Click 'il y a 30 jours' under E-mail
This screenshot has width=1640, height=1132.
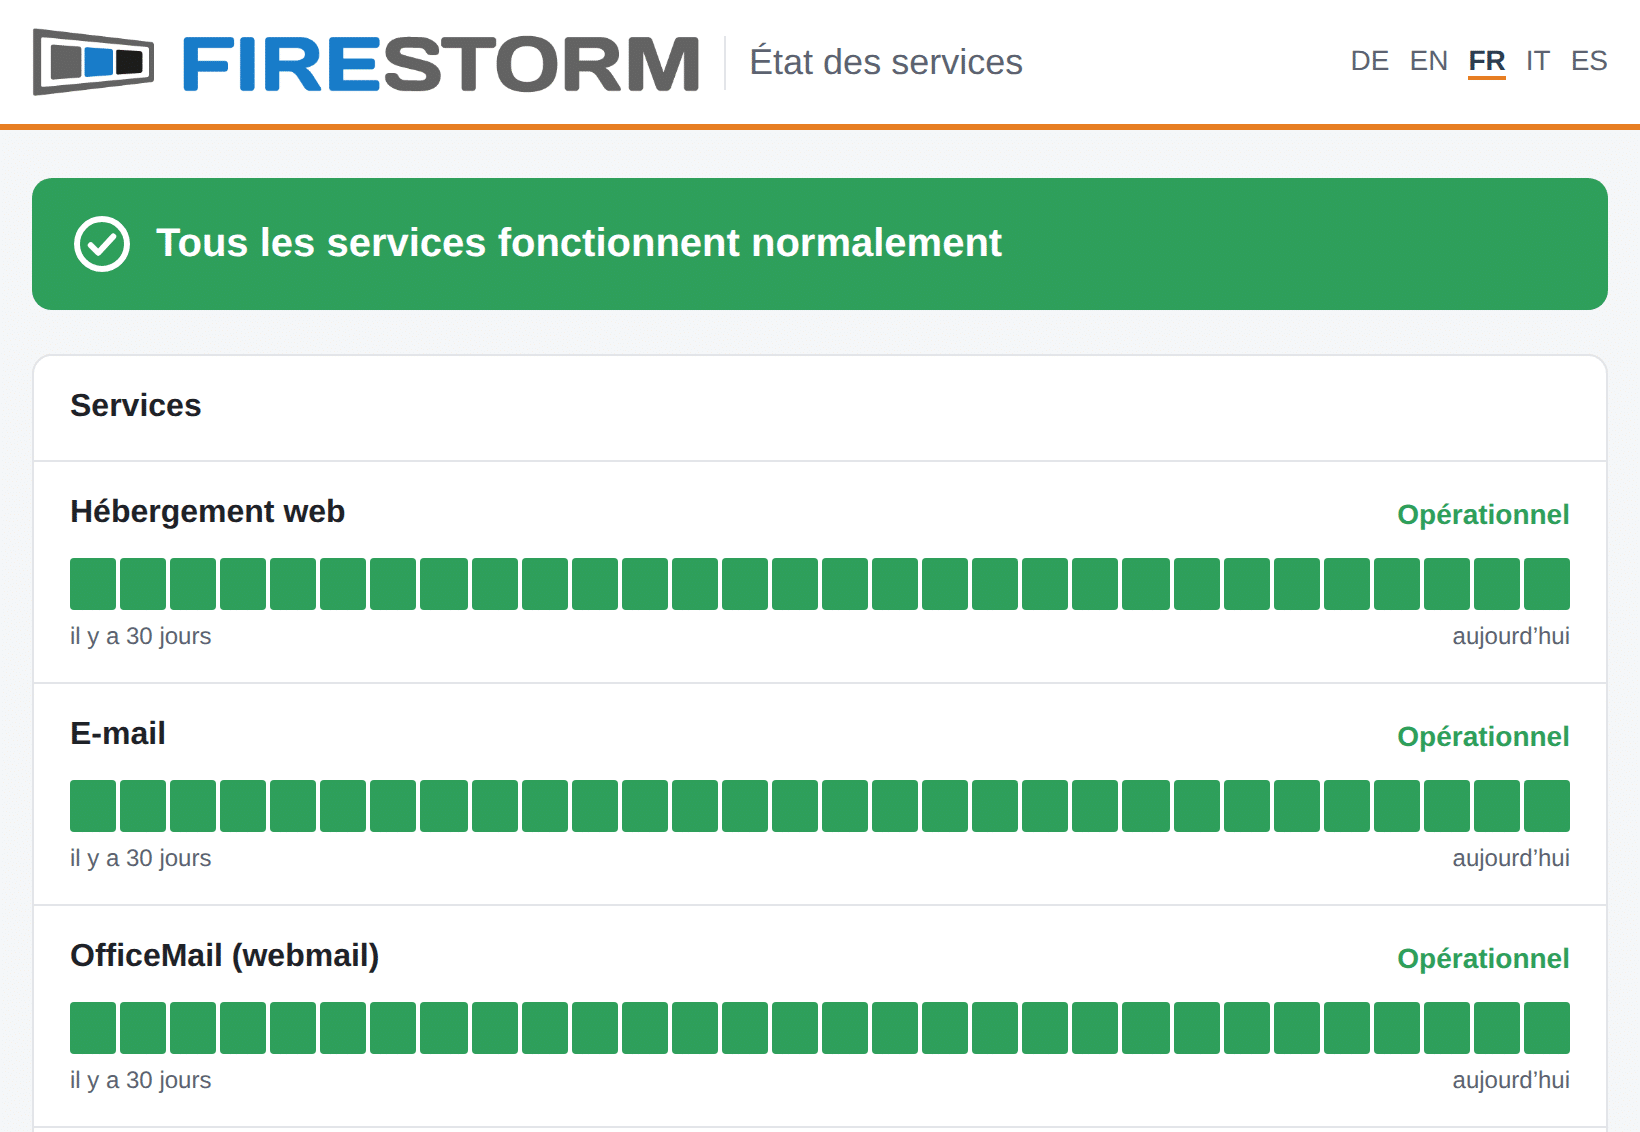click(x=141, y=859)
